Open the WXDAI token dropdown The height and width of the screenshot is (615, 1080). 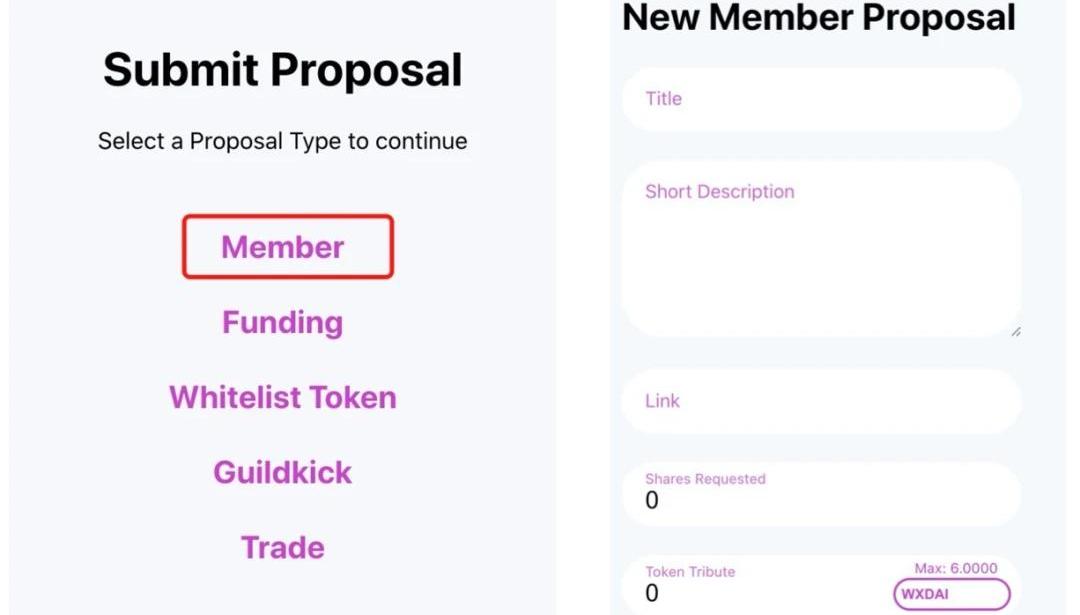click(951, 594)
